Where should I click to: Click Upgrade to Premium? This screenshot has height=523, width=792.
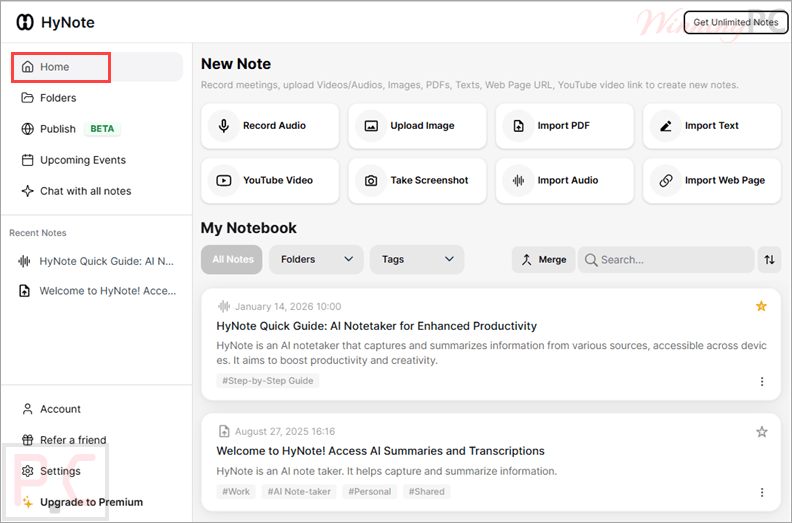coord(82,502)
